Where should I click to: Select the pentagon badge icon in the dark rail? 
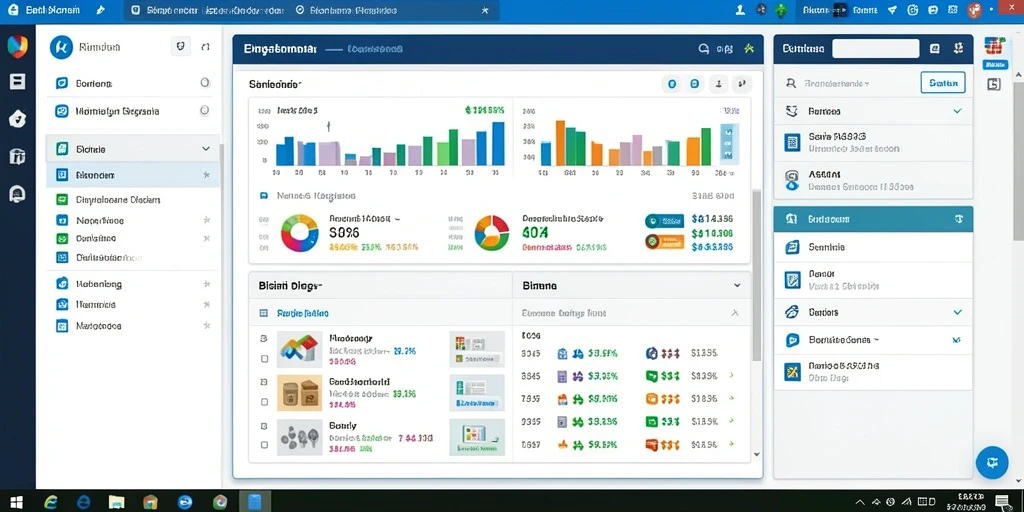tap(18, 119)
